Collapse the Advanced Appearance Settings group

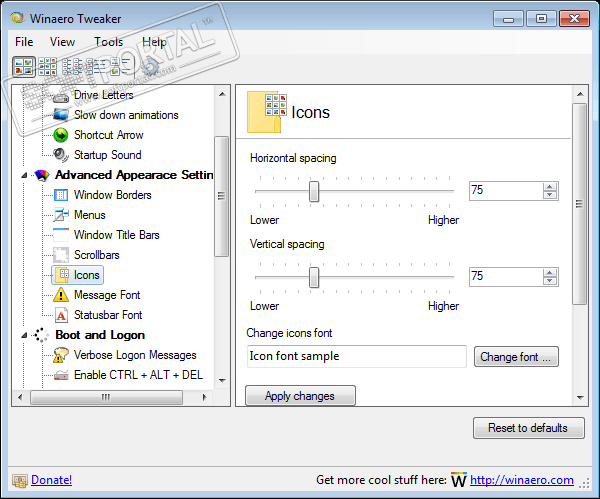(x=24, y=175)
